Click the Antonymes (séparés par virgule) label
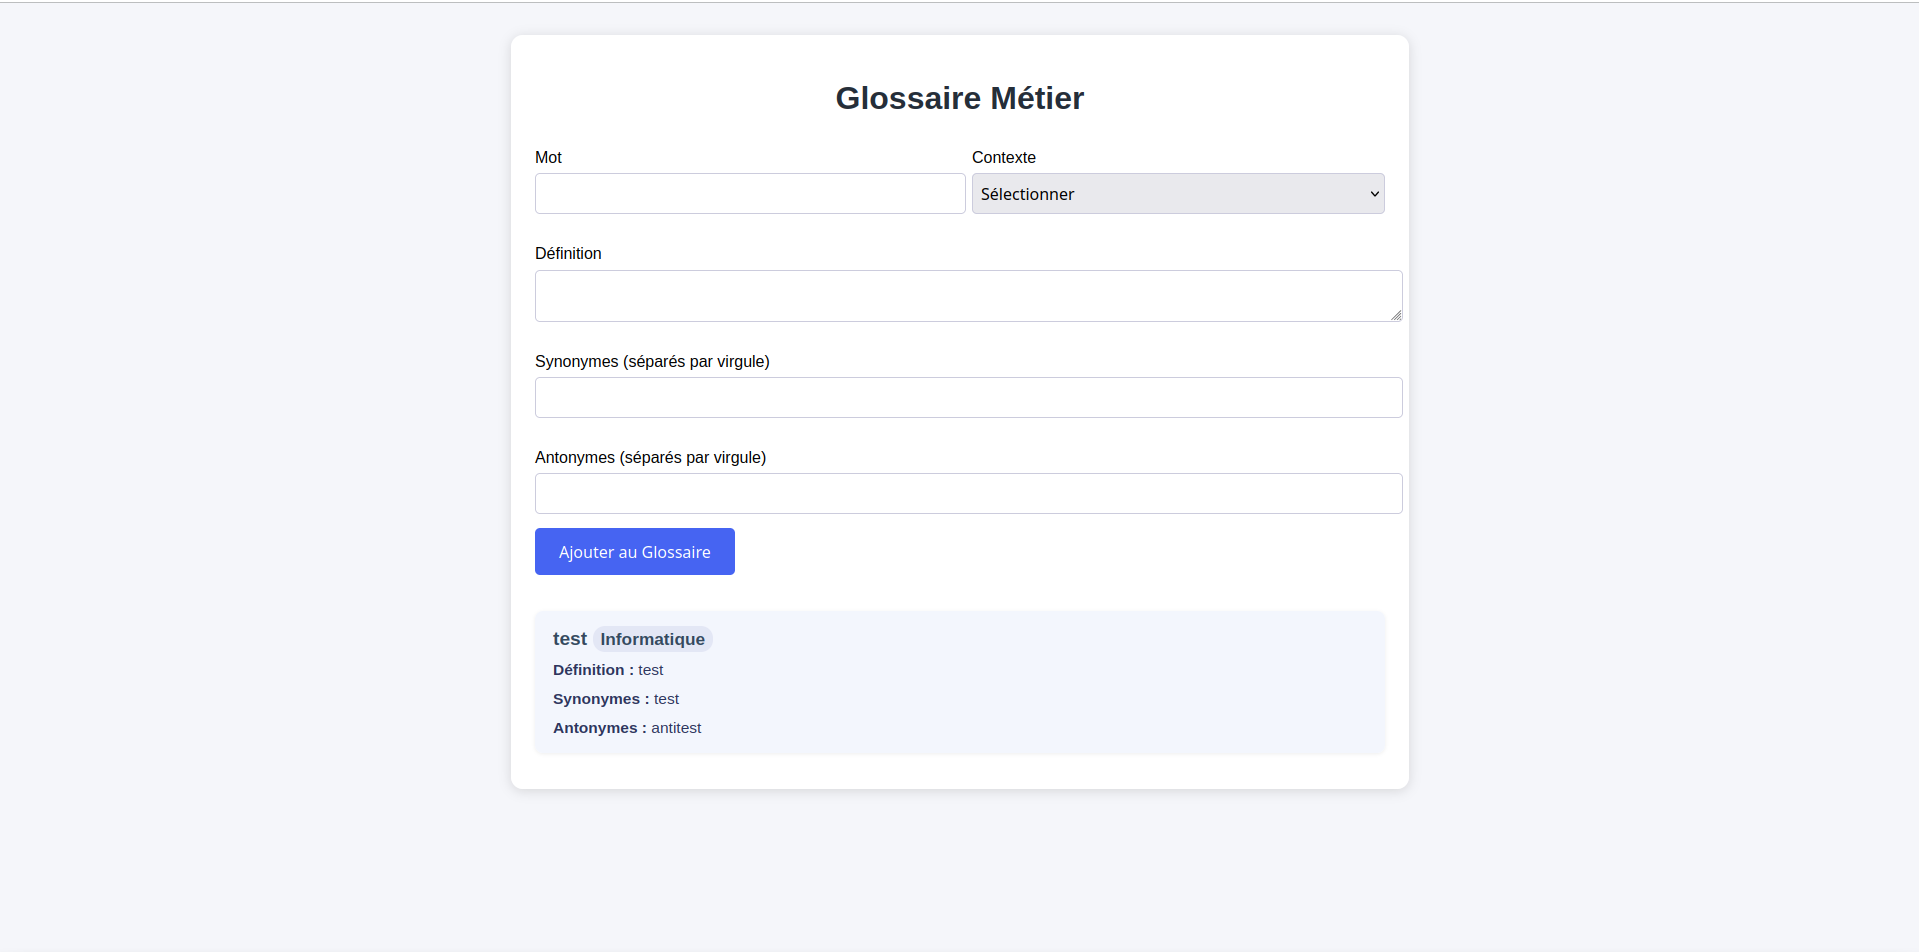Screen dimensions: 1919x952 (650, 458)
